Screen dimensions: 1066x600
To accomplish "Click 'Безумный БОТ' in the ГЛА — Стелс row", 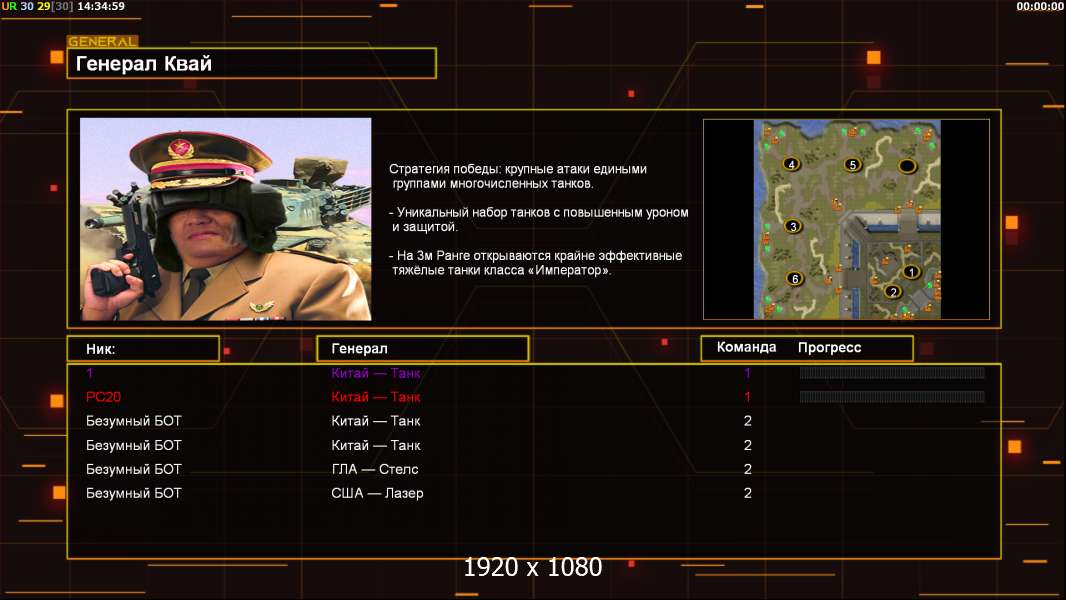I will 134,469.
